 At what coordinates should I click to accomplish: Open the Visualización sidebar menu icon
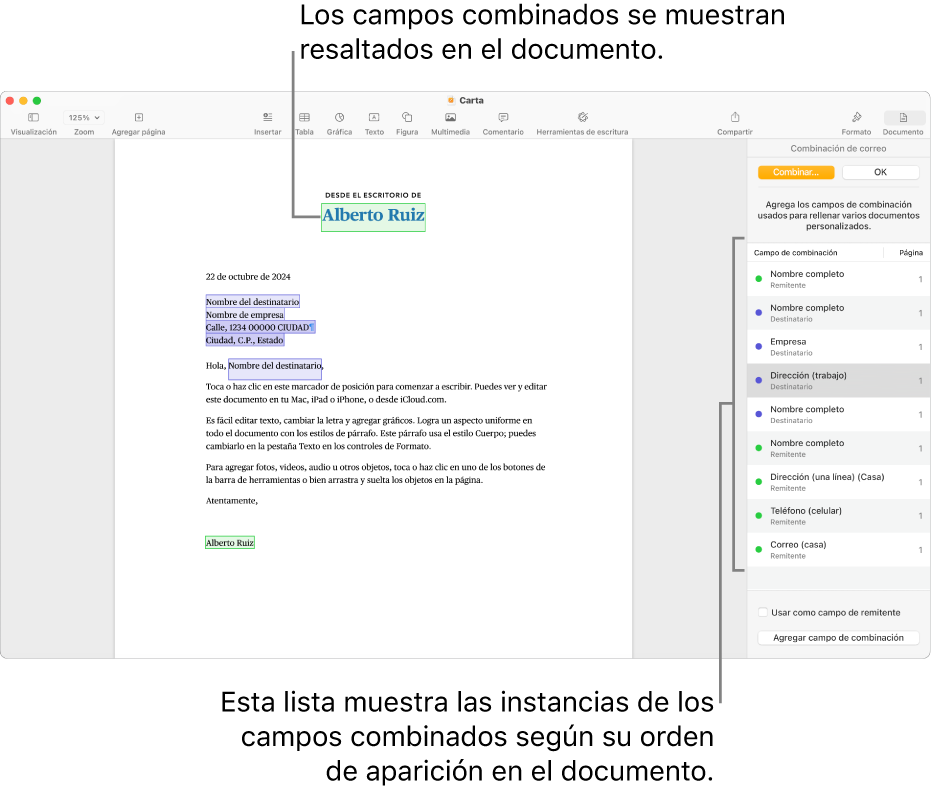[x=33, y=118]
